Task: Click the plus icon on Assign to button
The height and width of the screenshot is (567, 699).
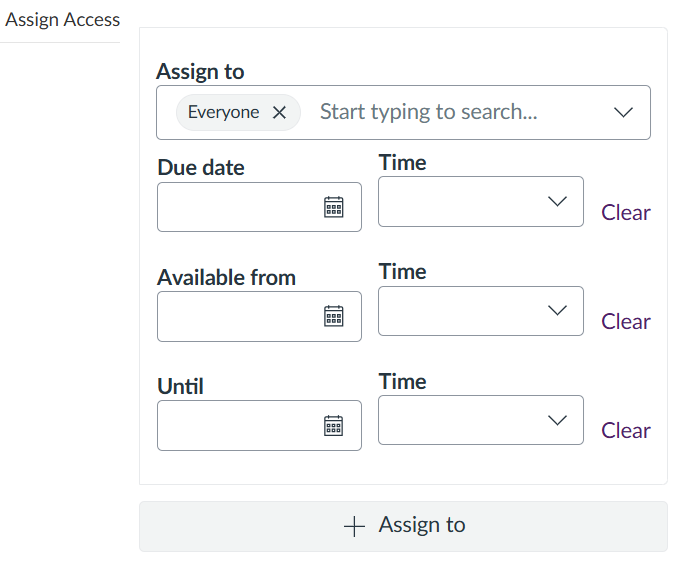Action: click(354, 526)
